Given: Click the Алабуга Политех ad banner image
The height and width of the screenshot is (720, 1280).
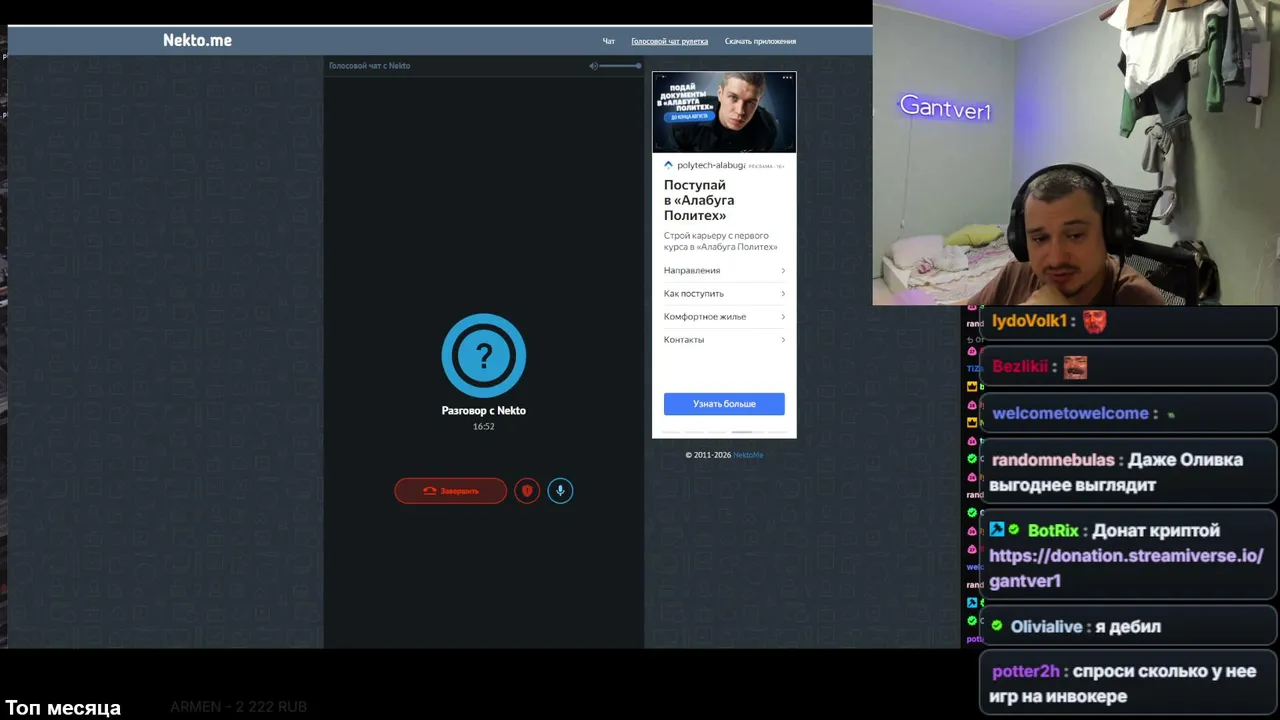Looking at the screenshot, I should [724, 112].
